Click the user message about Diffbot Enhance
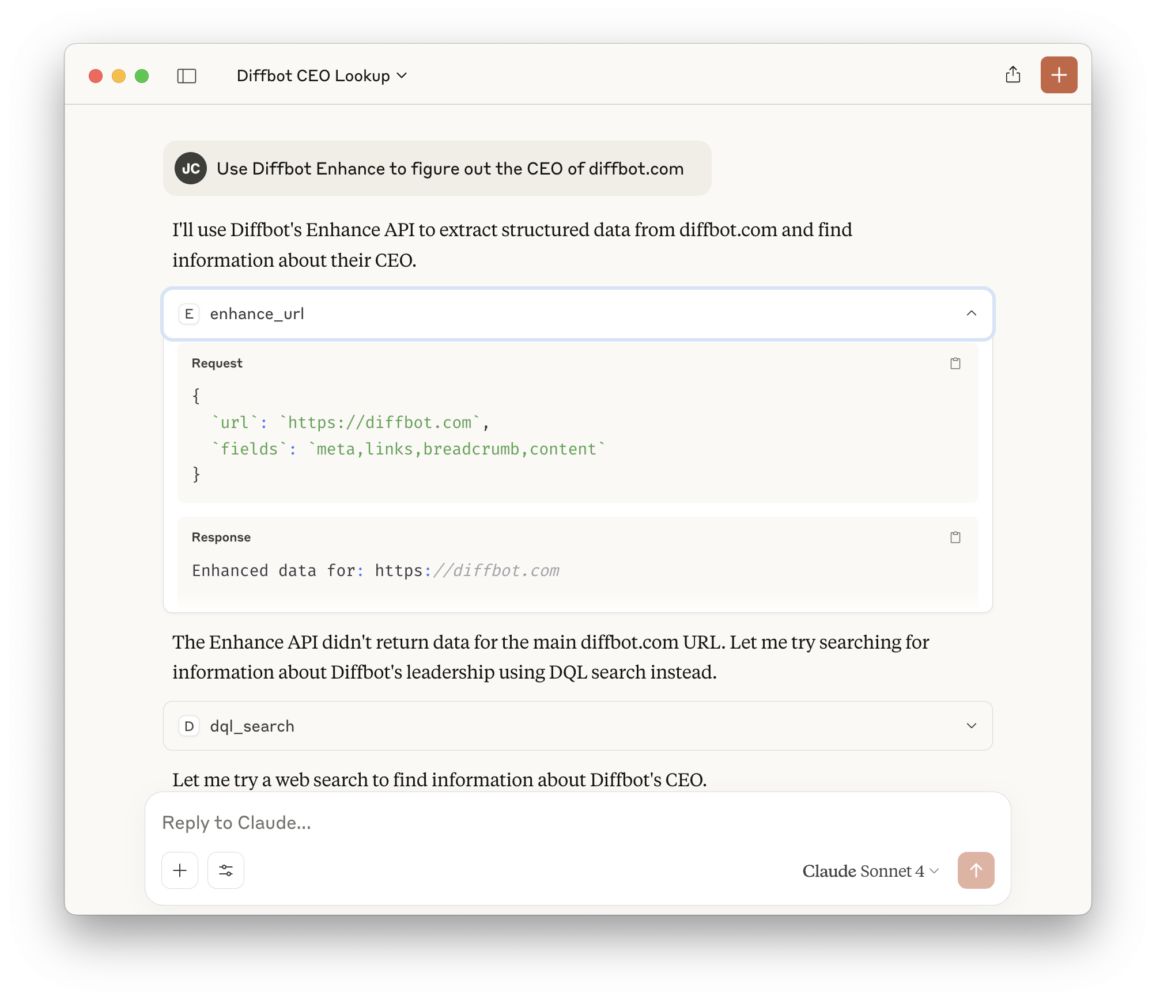This screenshot has width=1156, height=1000. [437, 169]
